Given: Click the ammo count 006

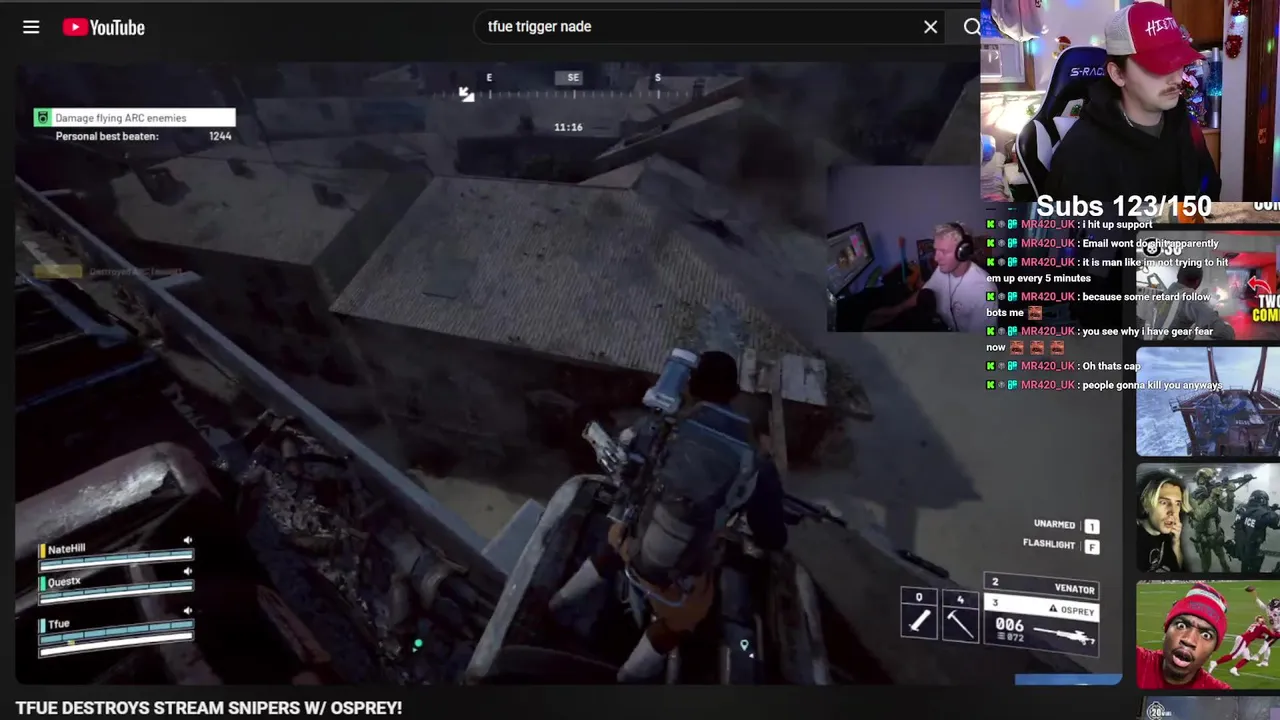Looking at the screenshot, I should tap(1010, 624).
